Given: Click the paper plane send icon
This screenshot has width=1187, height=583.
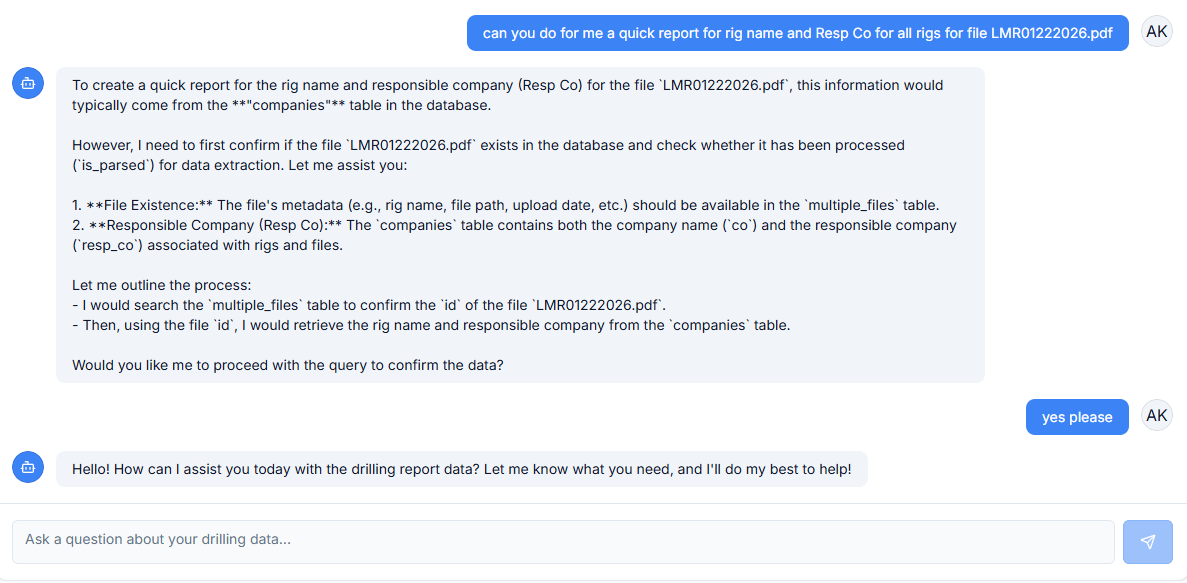Looking at the screenshot, I should click(x=1147, y=541).
